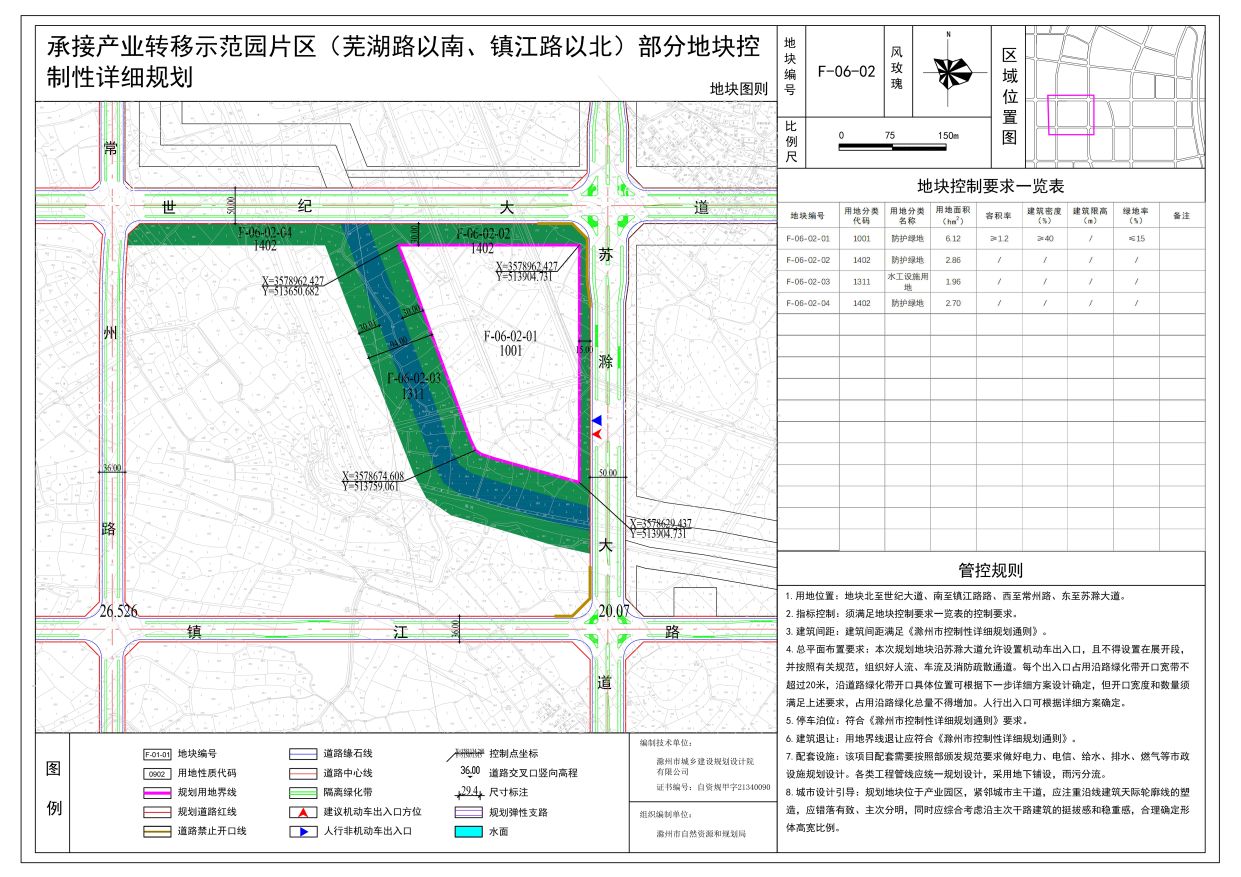Screen dimensions: 1241x877
Task: Click the 滁州市自然资源和规划局 text
Action: point(701,833)
